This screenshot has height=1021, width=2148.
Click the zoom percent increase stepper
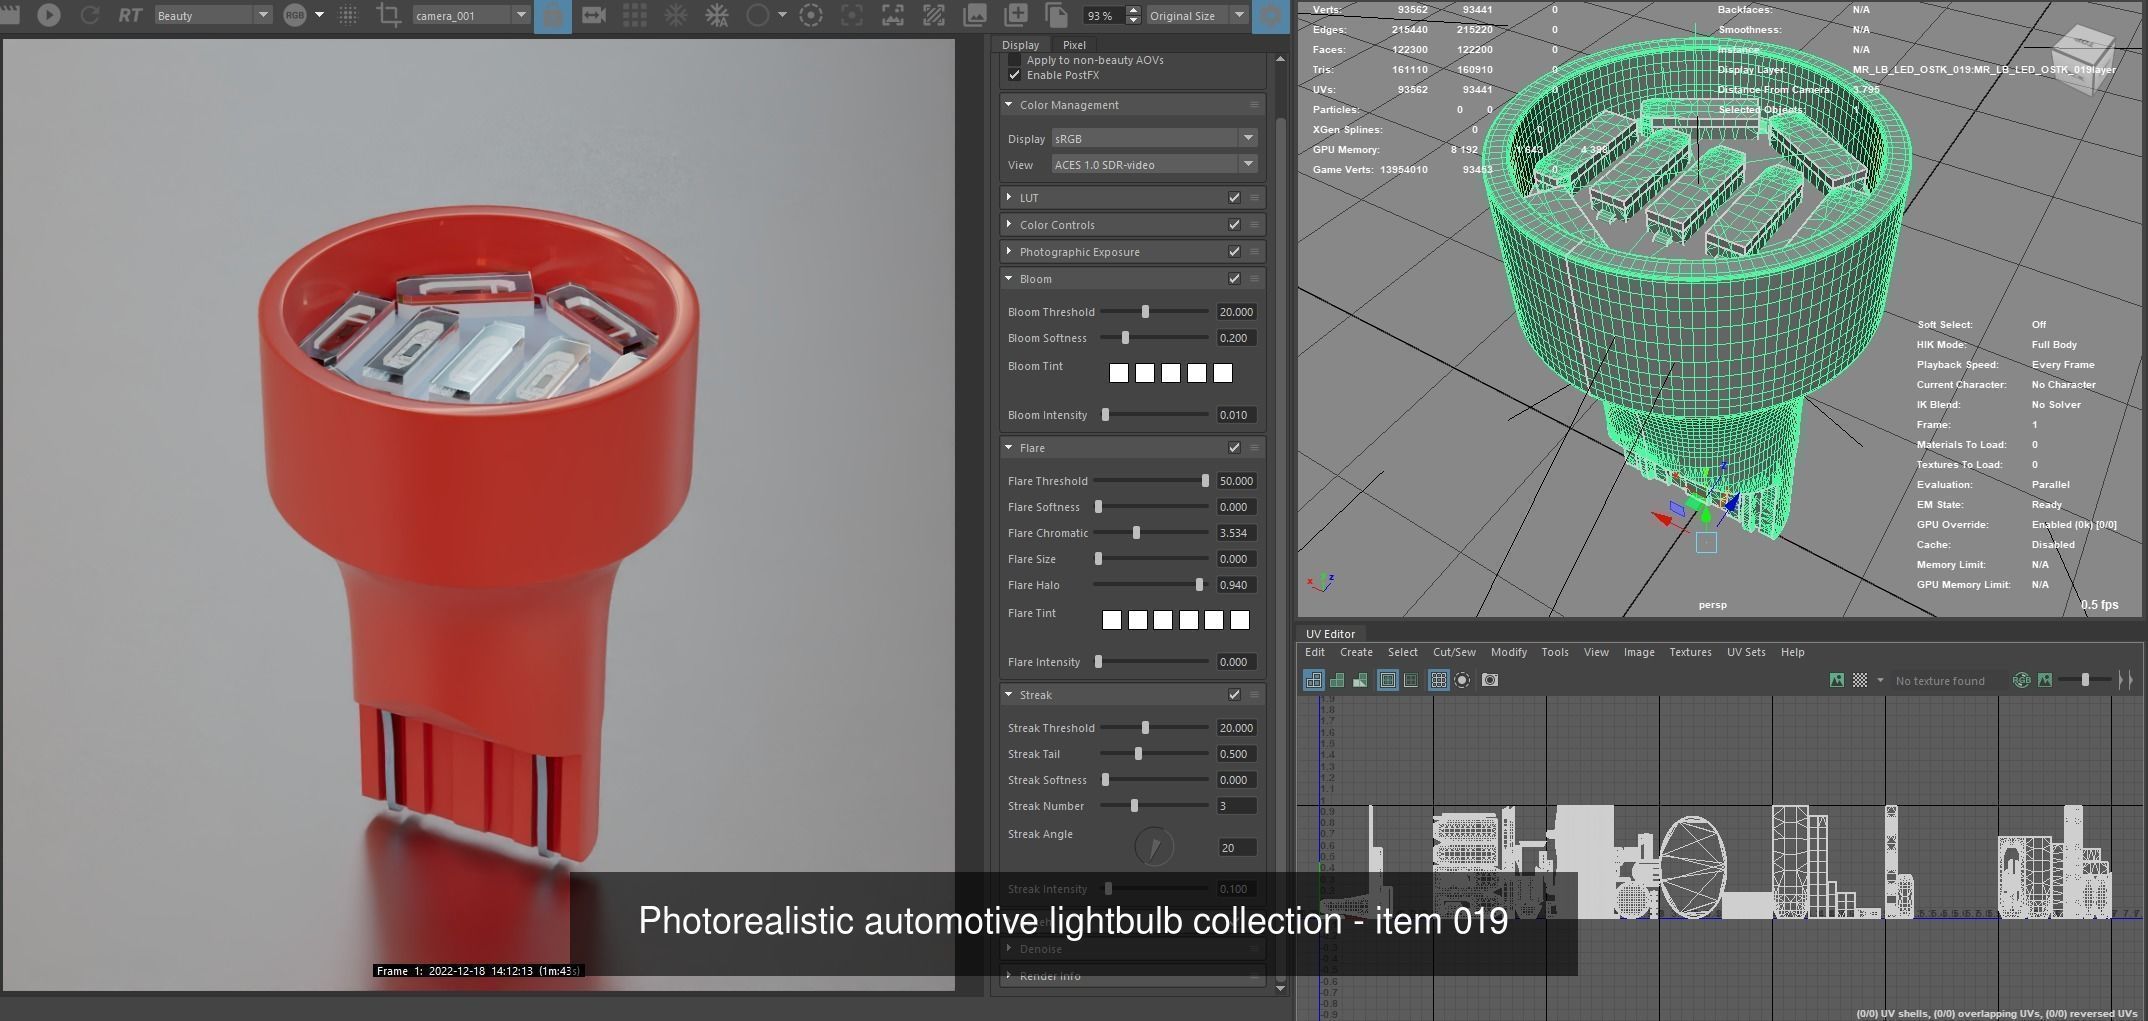(x=1133, y=10)
